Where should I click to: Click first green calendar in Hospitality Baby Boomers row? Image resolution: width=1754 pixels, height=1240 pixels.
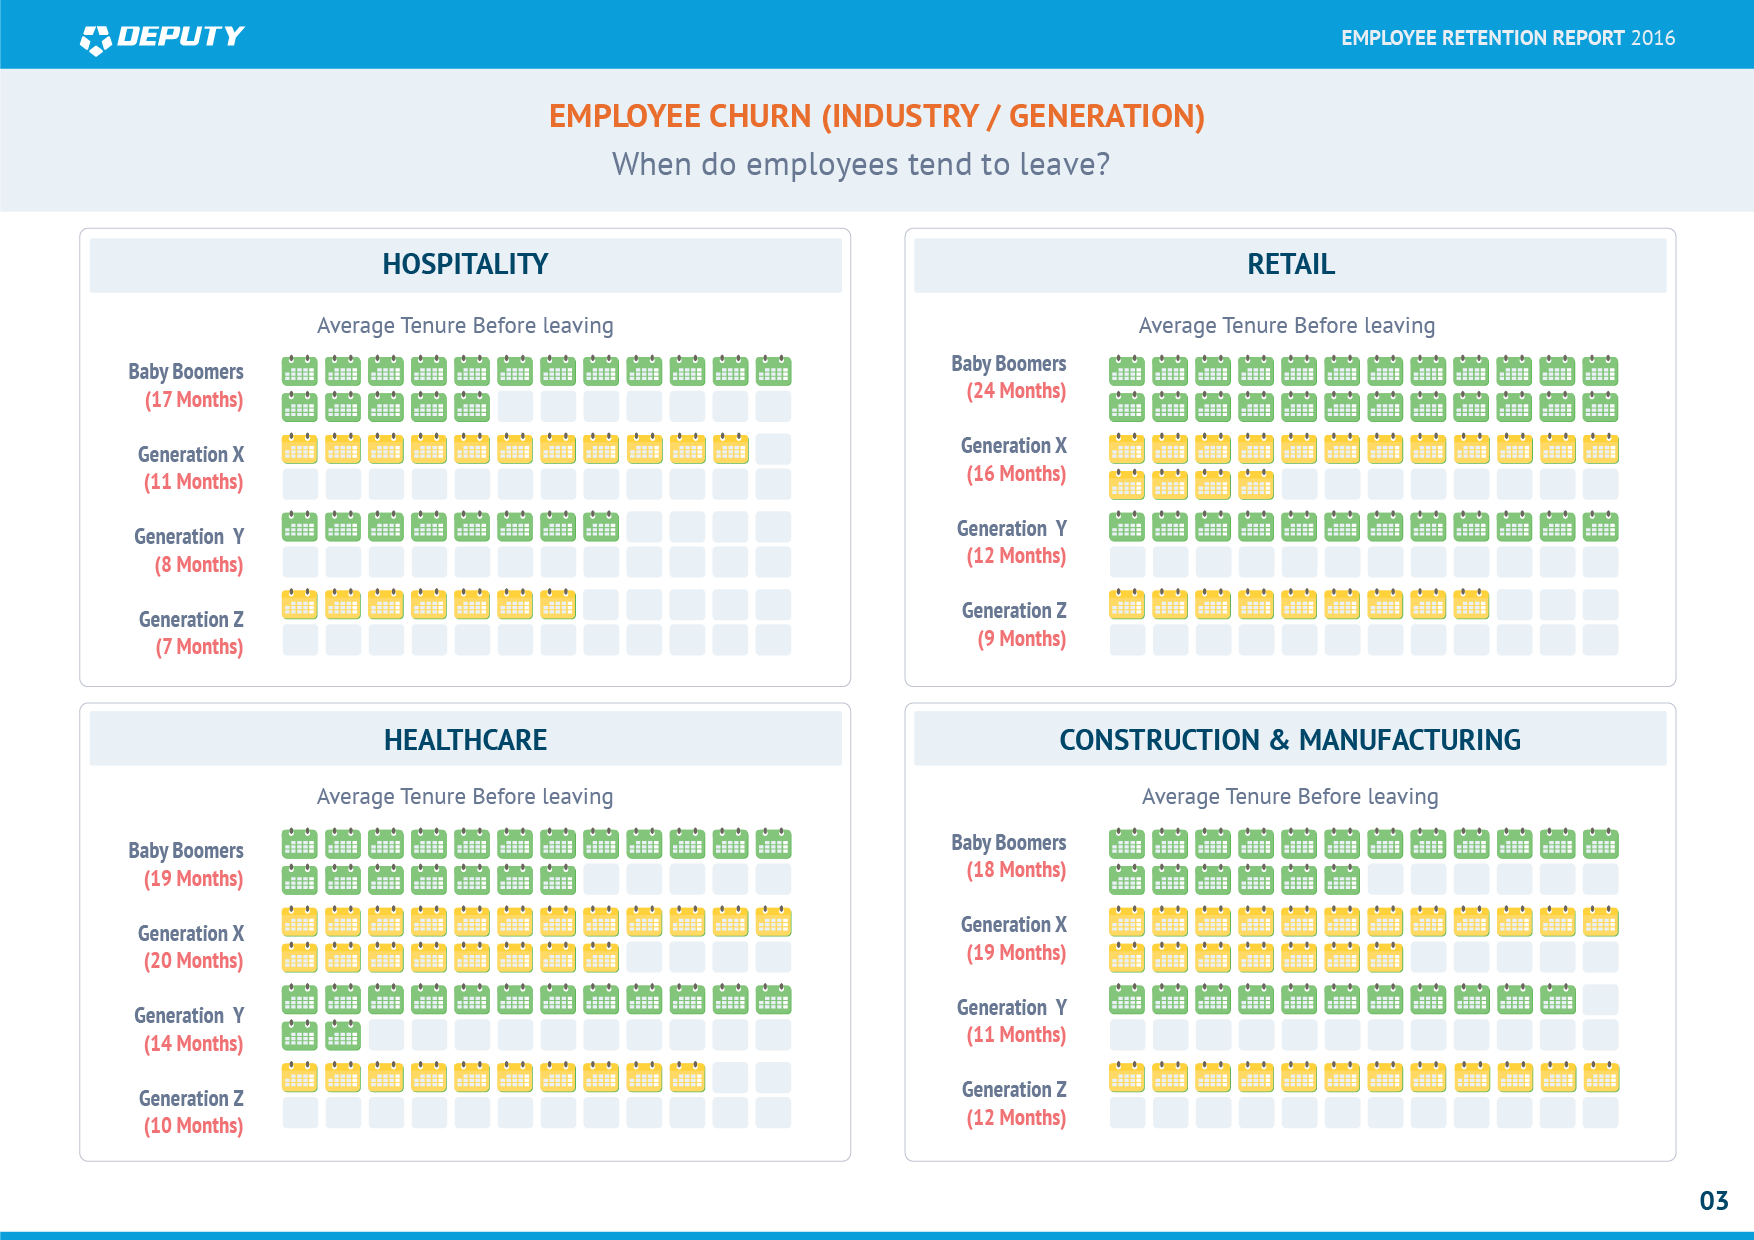(x=299, y=371)
